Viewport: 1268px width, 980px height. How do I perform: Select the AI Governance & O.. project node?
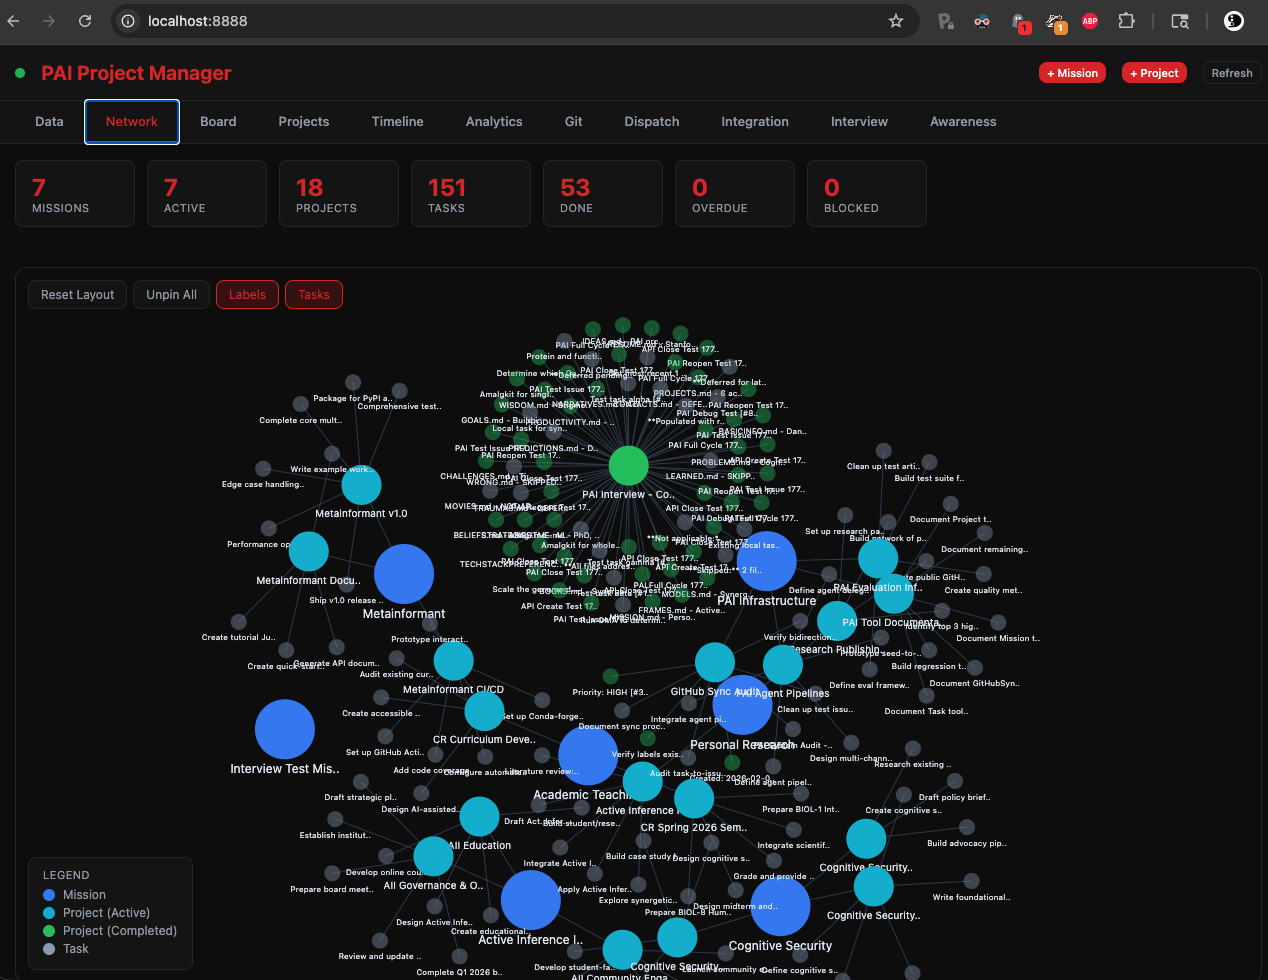pyautogui.click(x=433, y=857)
